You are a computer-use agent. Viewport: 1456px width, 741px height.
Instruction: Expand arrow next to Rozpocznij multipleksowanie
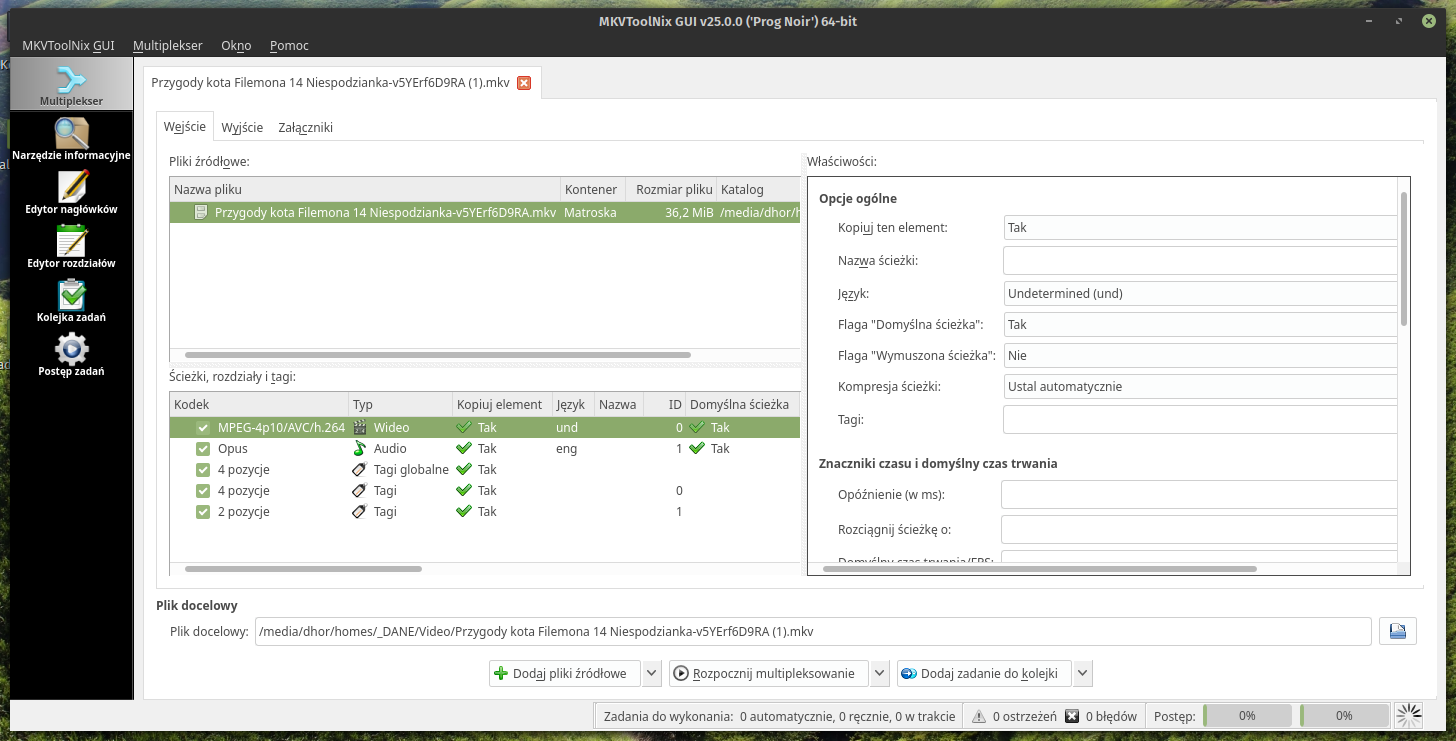pyautogui.click(x=880, y=673)
